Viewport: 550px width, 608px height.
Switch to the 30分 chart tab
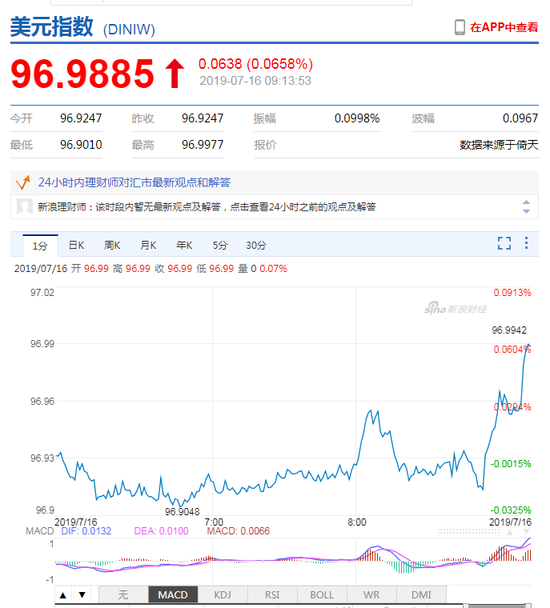256,245
